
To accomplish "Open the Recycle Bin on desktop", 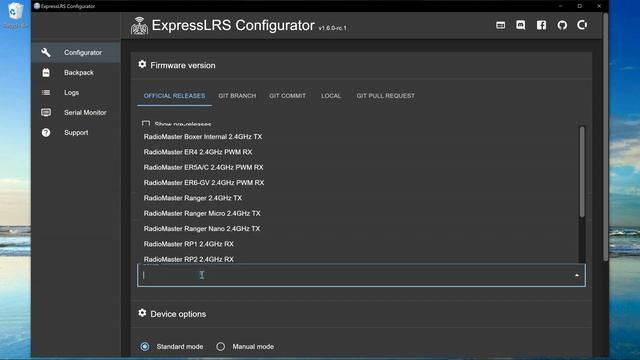I will (15, 15).
